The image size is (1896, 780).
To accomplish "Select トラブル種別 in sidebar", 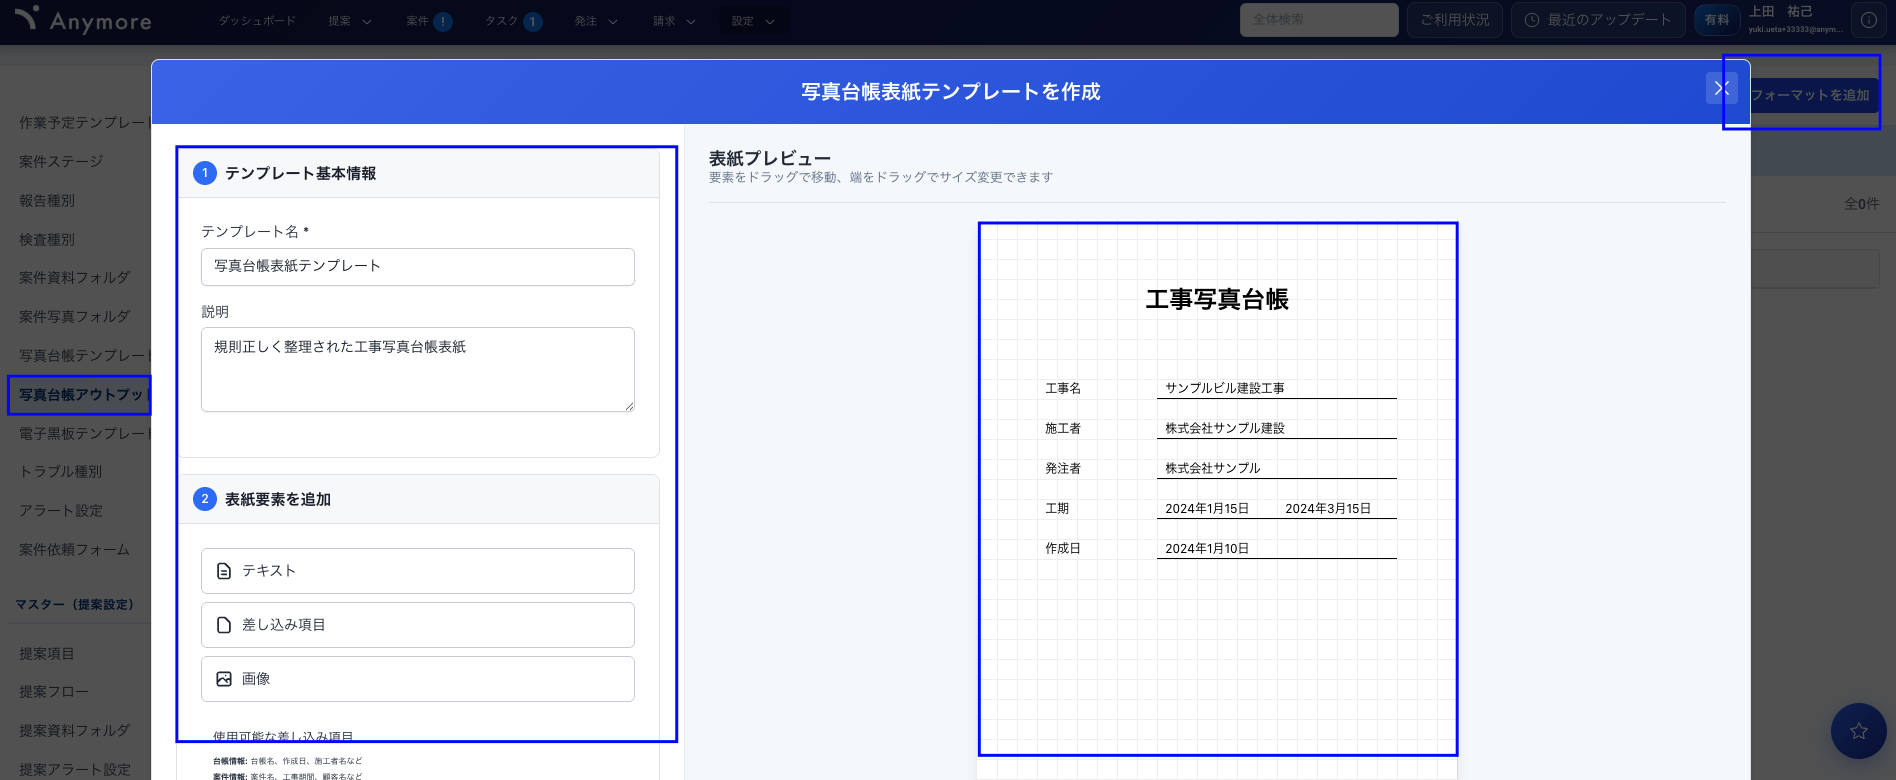I will [61, 472].
